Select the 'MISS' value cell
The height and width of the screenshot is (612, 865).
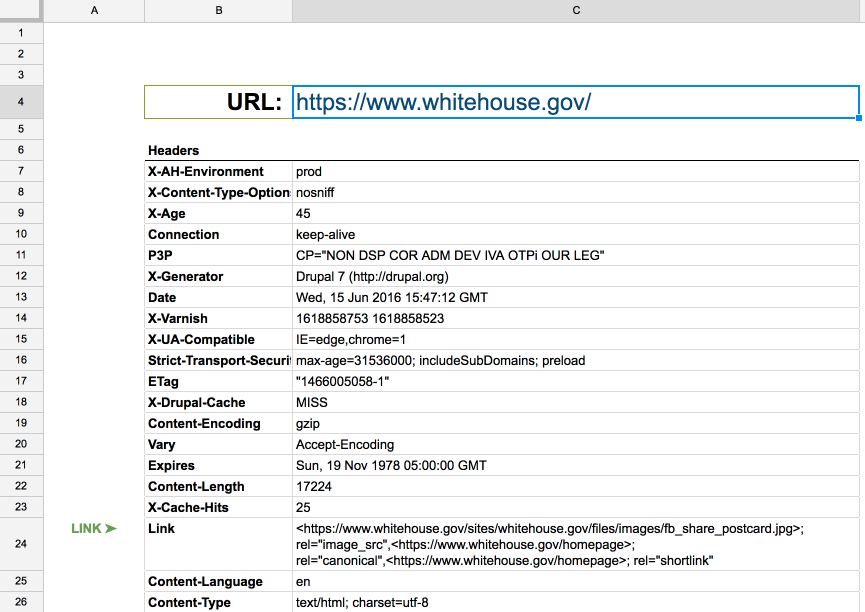point(575,402)
